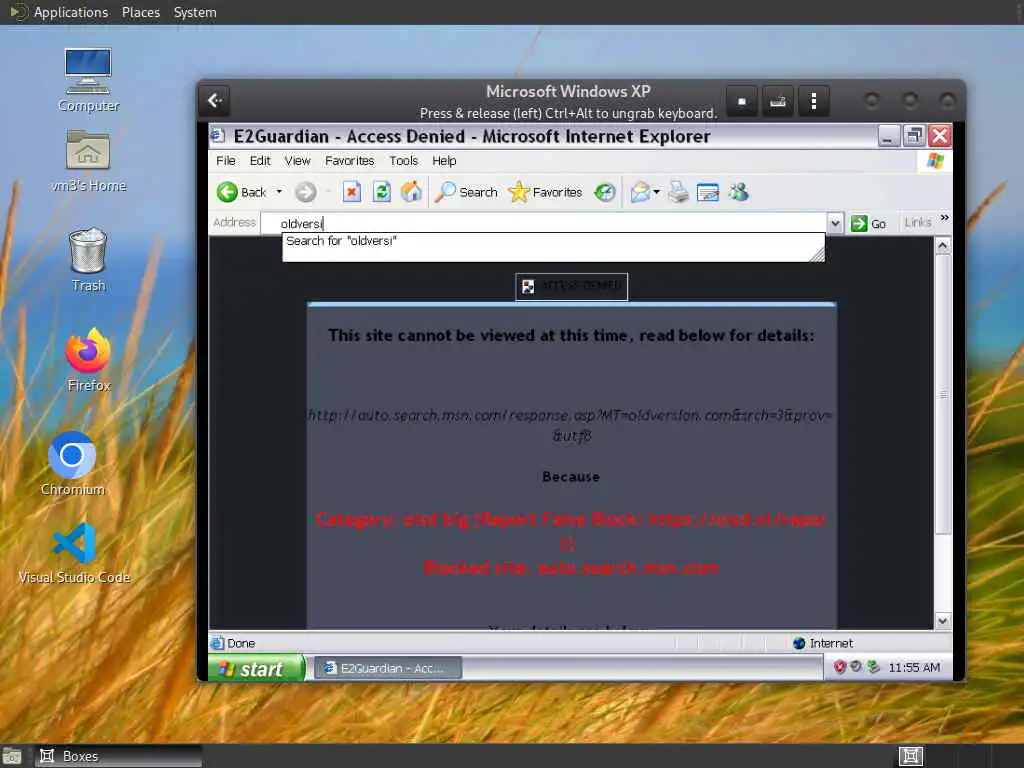This screenshot has height=768, width=1024.
Task: Select the Chromium desktop icon
Action: (72, 463)
